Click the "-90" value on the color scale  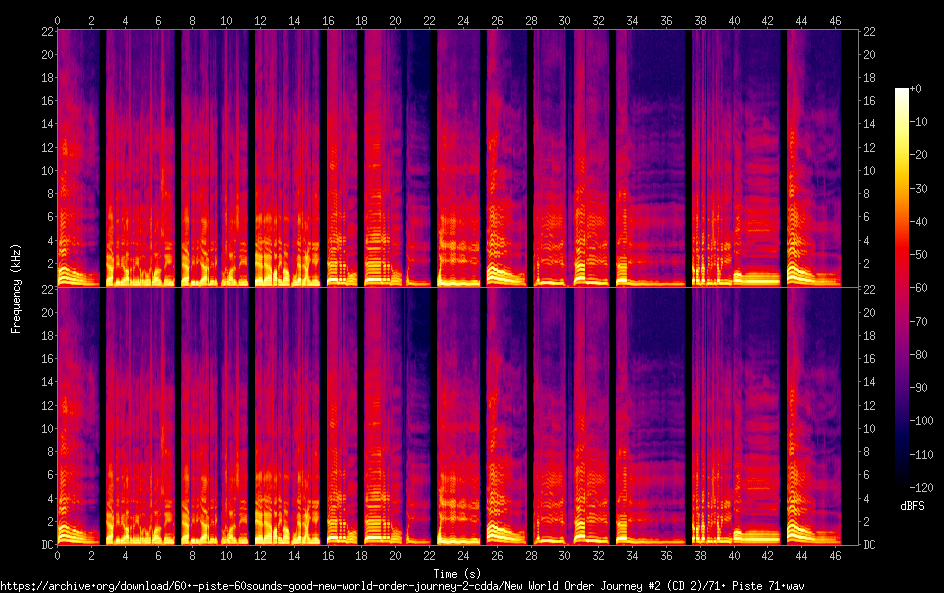[x=919, y=388]
